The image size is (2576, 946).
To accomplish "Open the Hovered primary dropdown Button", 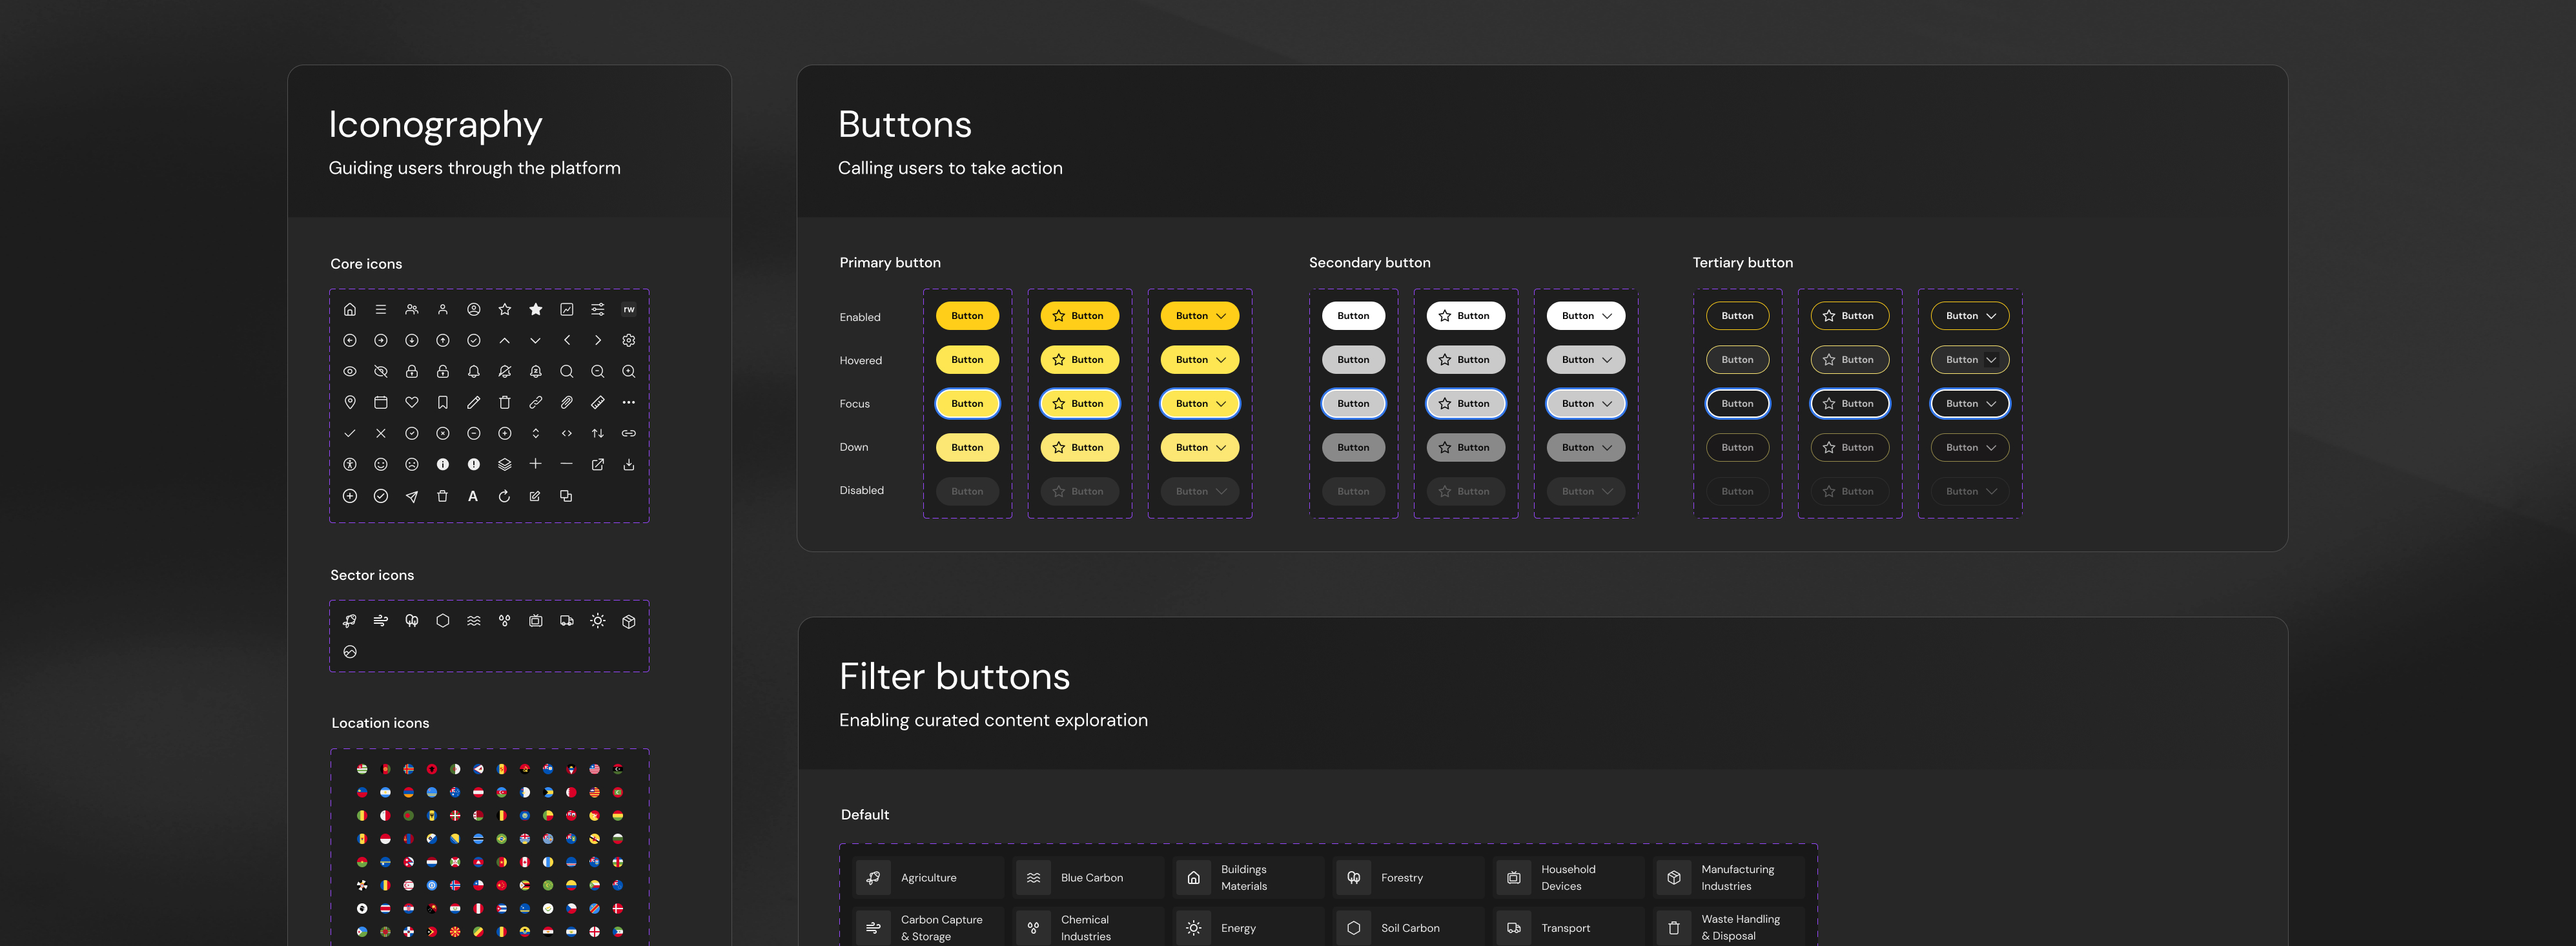I will [x=1200, y=360].
